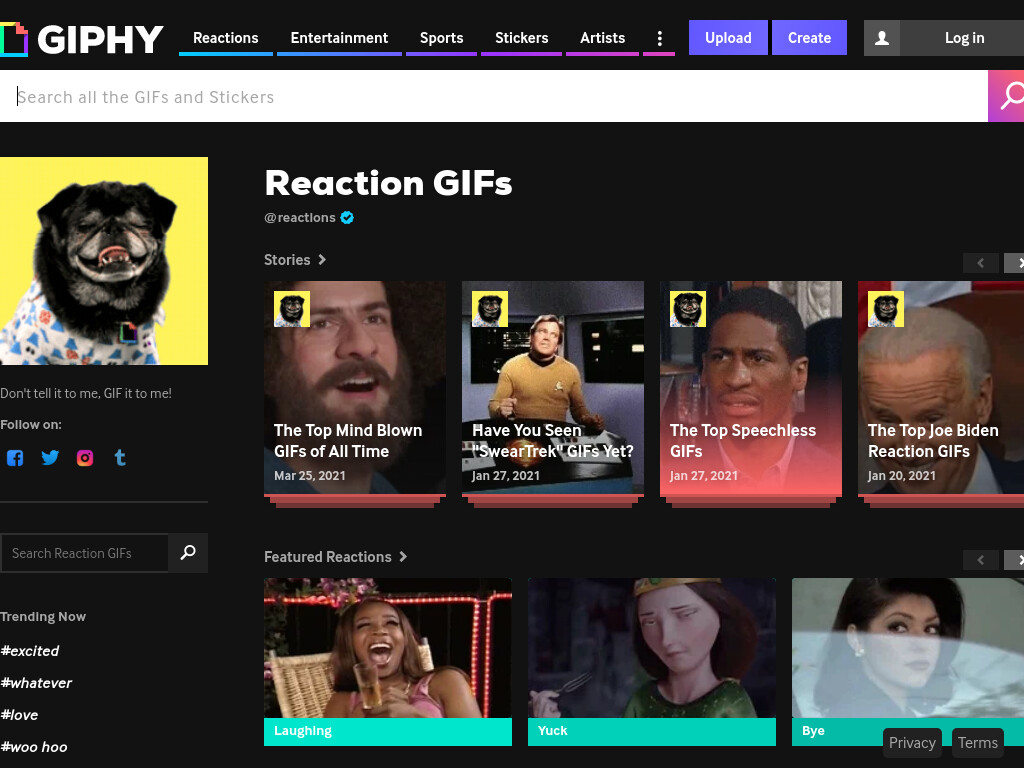The image size is (1024, 768).
Task: Click pug avatar on Joe Biden story card
Action: [x=886, y=309]
